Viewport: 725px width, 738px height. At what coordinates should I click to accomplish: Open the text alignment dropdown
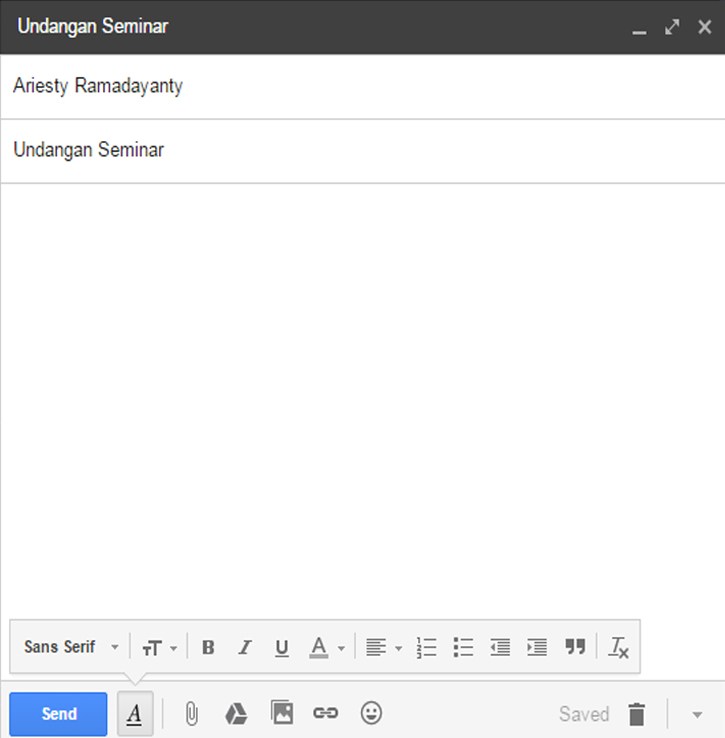tap(384, 648)
